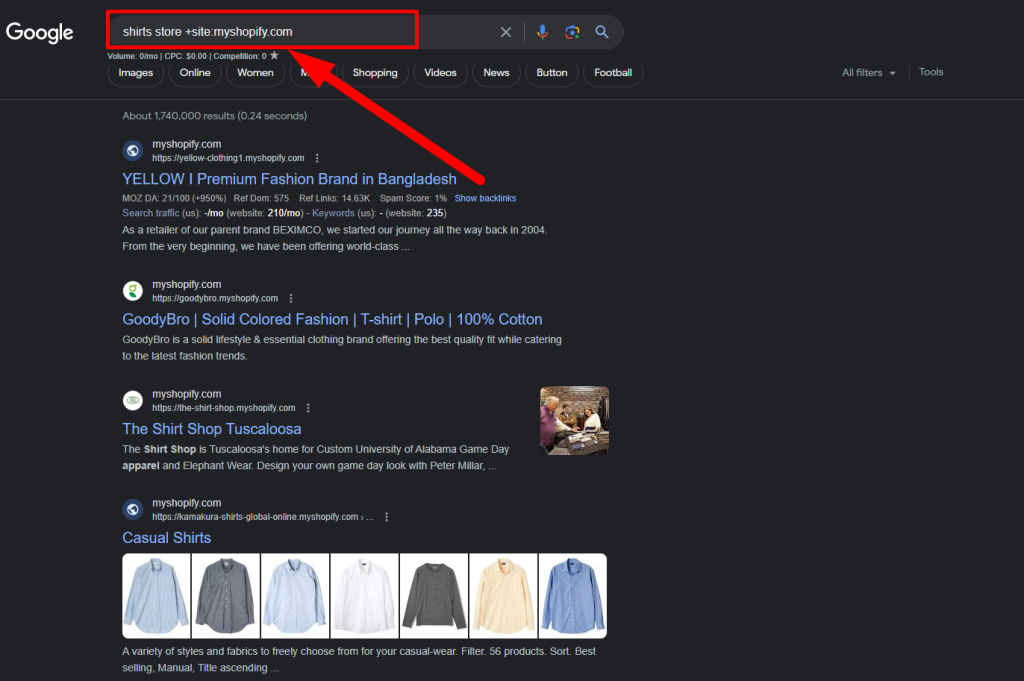Open the royal blue shirt image

point(573,595)
